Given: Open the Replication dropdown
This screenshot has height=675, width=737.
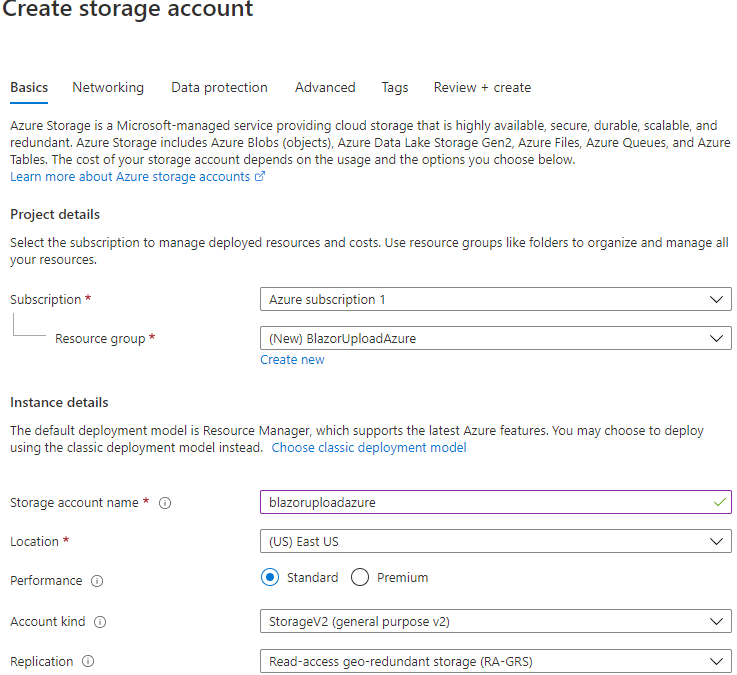Looking at the screenshot, I should [495, 661].
